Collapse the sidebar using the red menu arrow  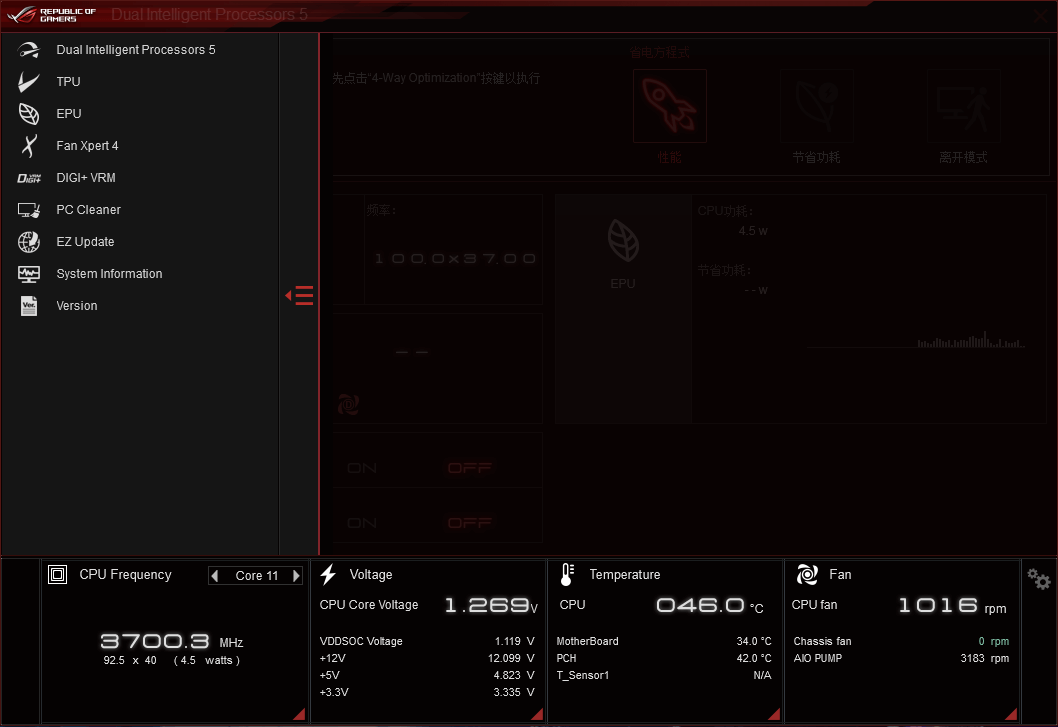pyautogui.click(x=300, y=295)
